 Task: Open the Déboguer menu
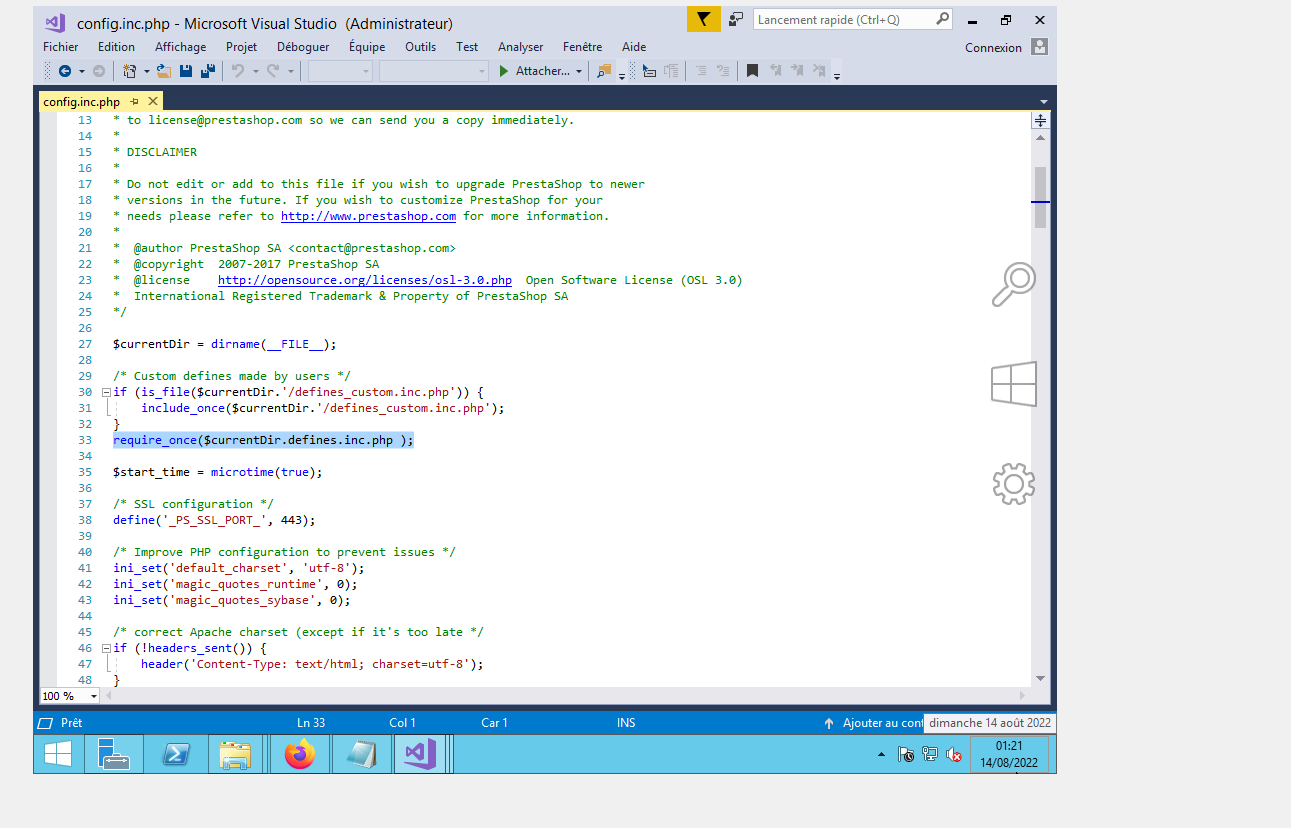[303, 47]
